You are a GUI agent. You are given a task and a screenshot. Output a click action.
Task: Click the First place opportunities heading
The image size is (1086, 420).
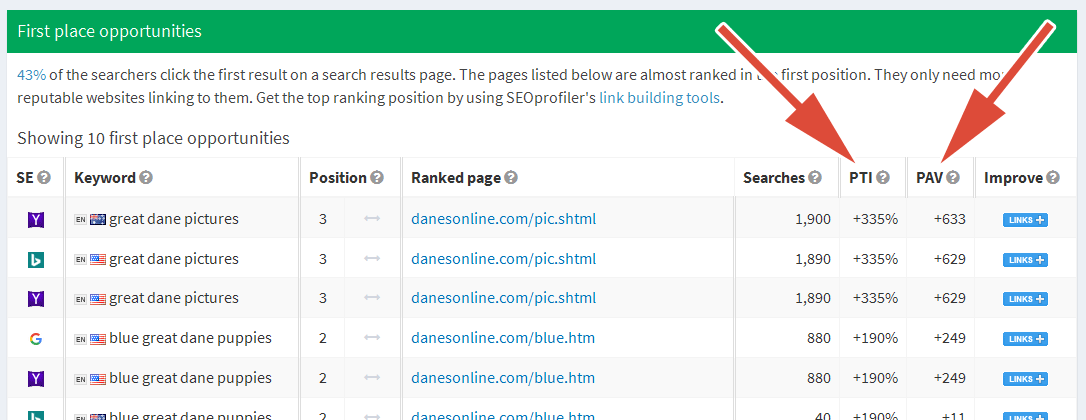click(109, 31)
